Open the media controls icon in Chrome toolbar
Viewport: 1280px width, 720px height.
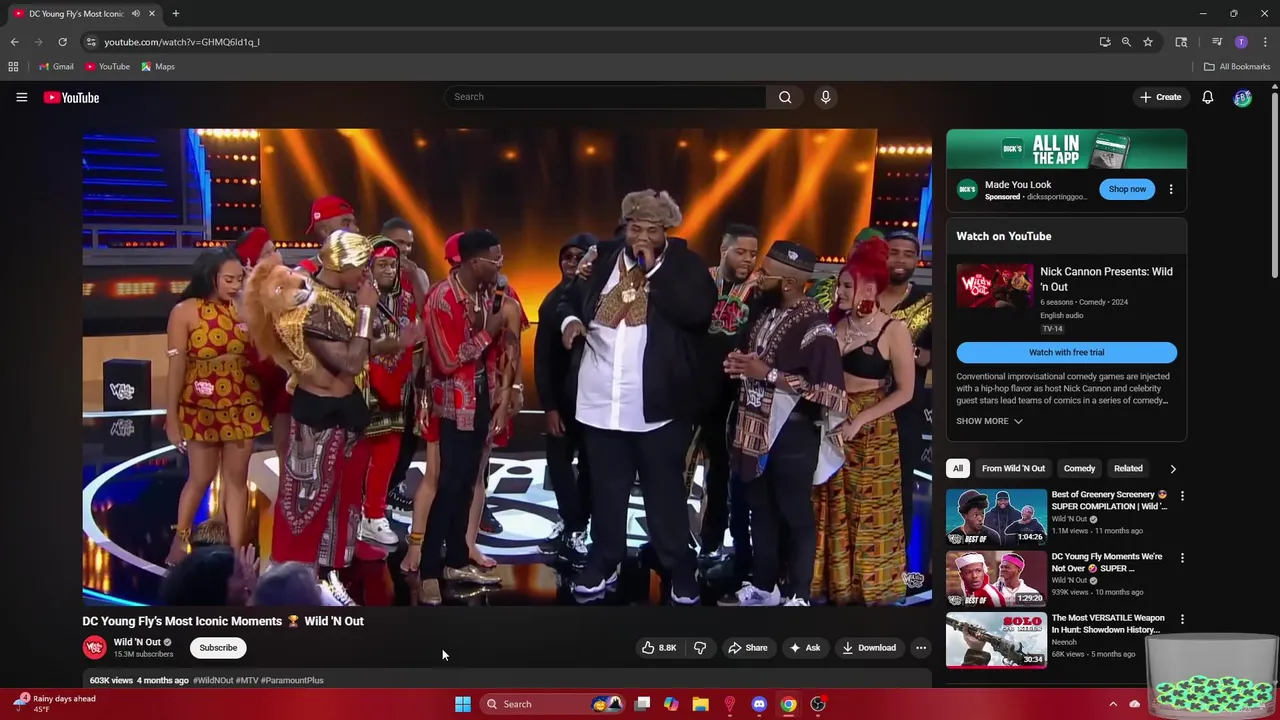click(1217, 42)
